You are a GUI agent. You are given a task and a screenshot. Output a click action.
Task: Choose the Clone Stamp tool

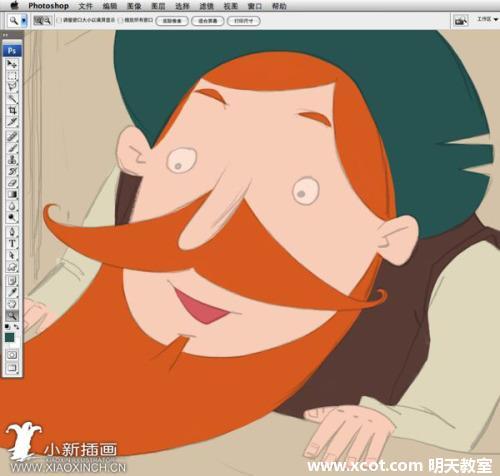[x=12, y=159]
